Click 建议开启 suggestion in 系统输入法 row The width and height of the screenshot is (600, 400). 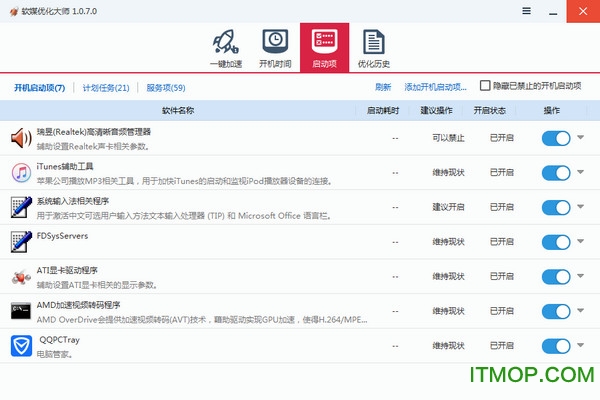tap(448, 207)
